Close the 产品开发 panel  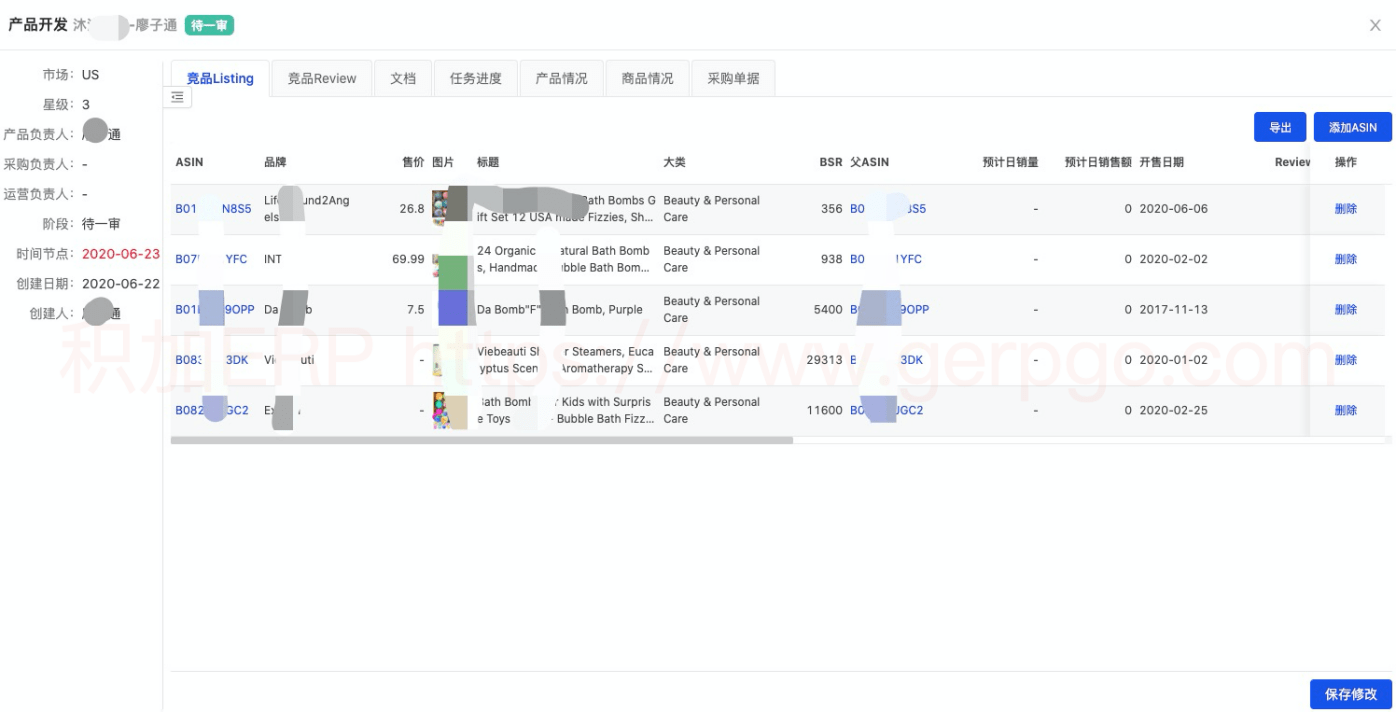tap(1374, 25)
